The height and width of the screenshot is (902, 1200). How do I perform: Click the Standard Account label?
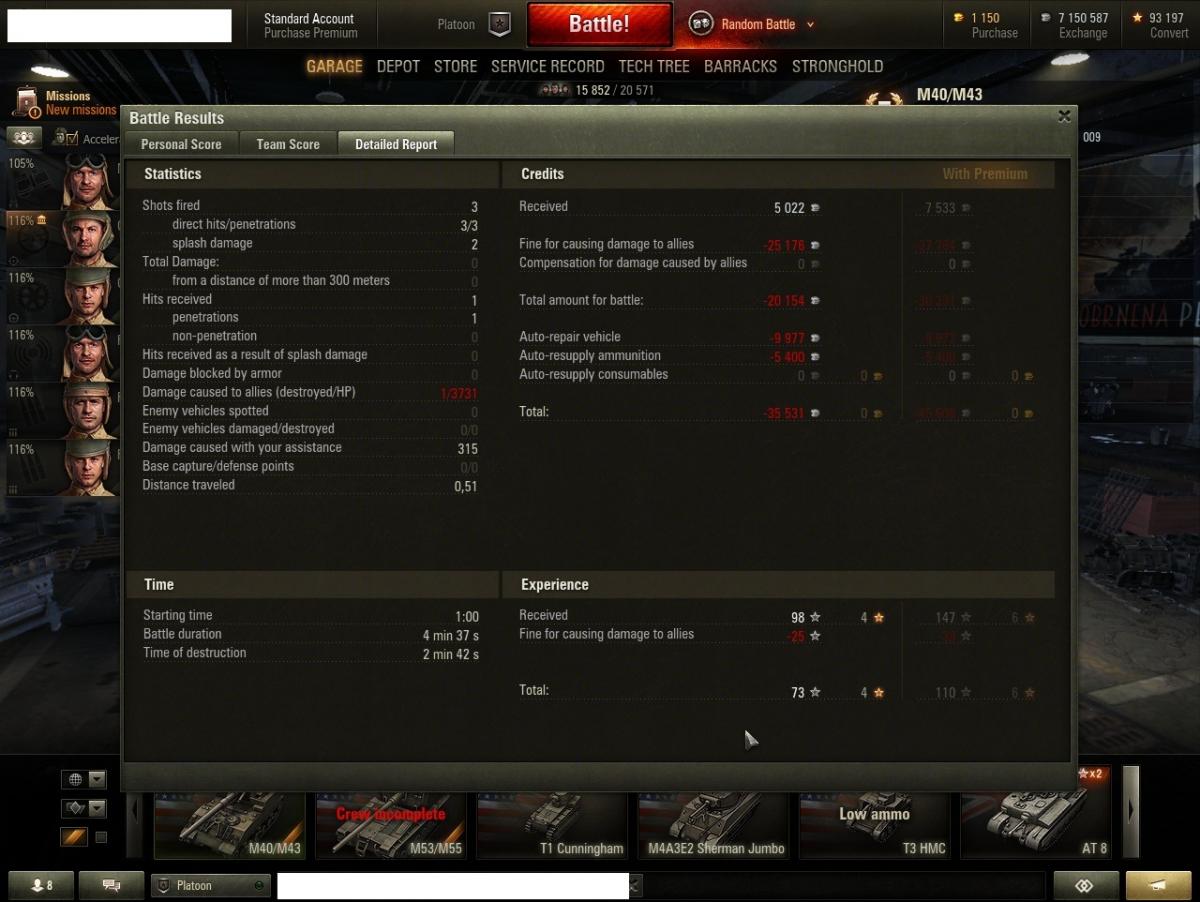pyautogui.click(x=308, y=18)
